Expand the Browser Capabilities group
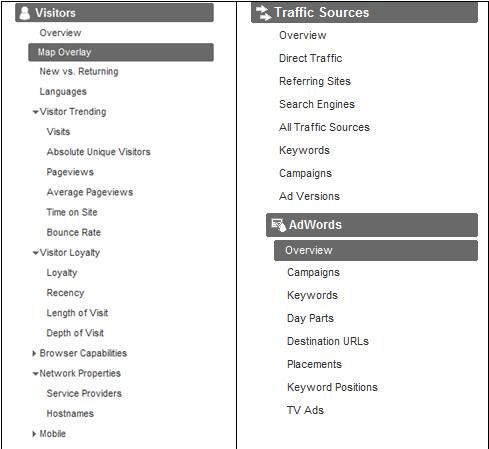The width and height of the screenshot is (489, 449). [x=34, y=353]
